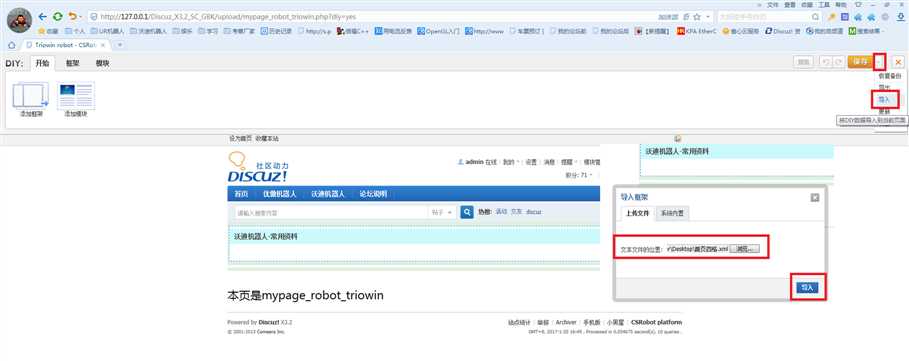Click the 首页 navigation link
The width and height of the screenshot is (909, 361).
pos(241,194)
